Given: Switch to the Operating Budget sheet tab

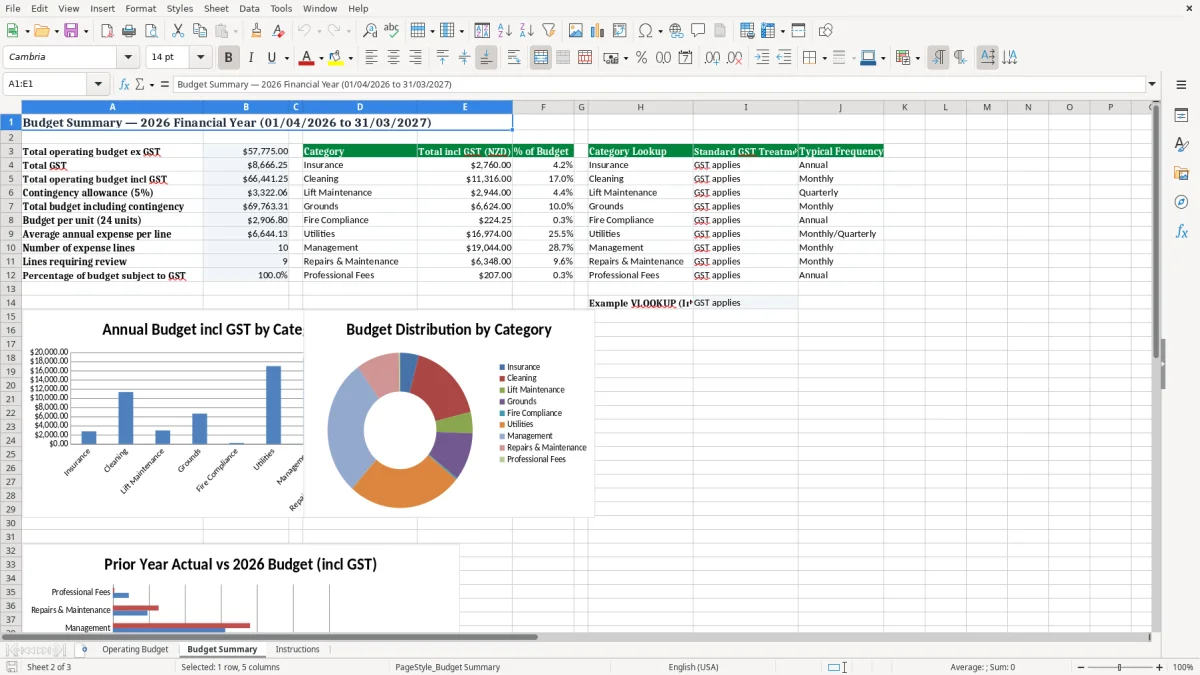Looking at the screenshot, I should [x=135, y=649].
